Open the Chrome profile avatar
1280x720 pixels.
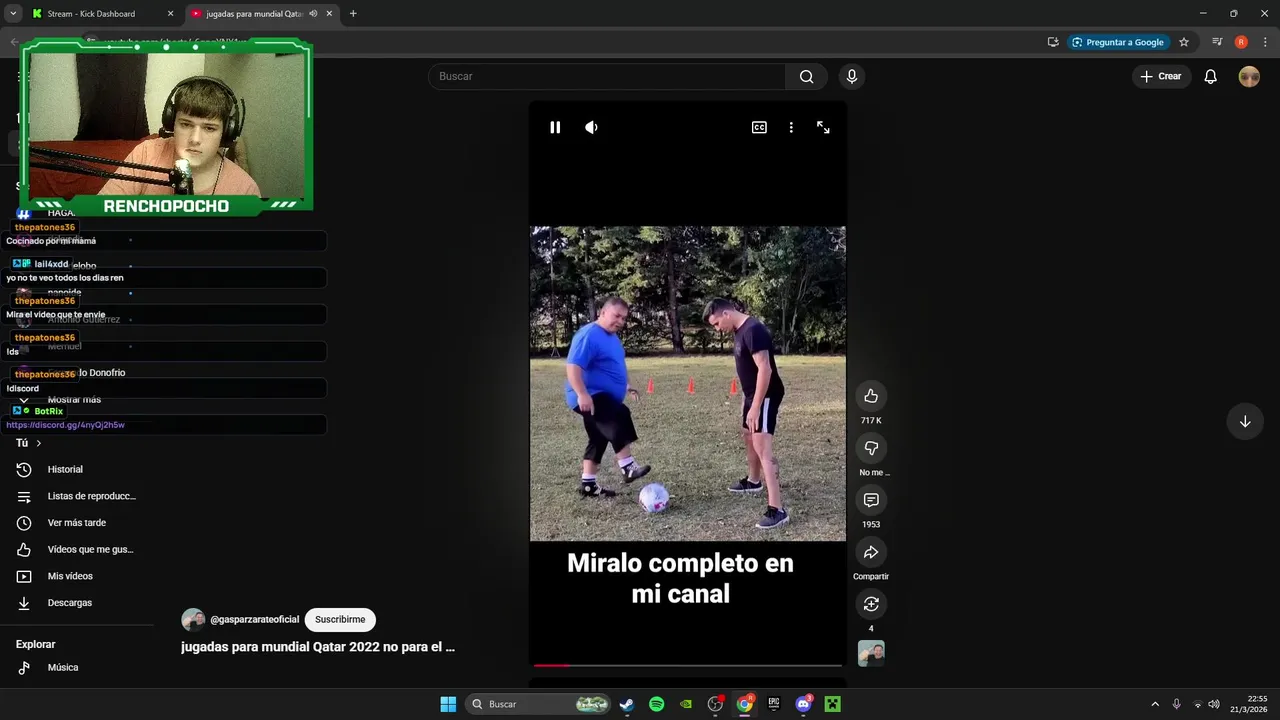coord(1241,42)
